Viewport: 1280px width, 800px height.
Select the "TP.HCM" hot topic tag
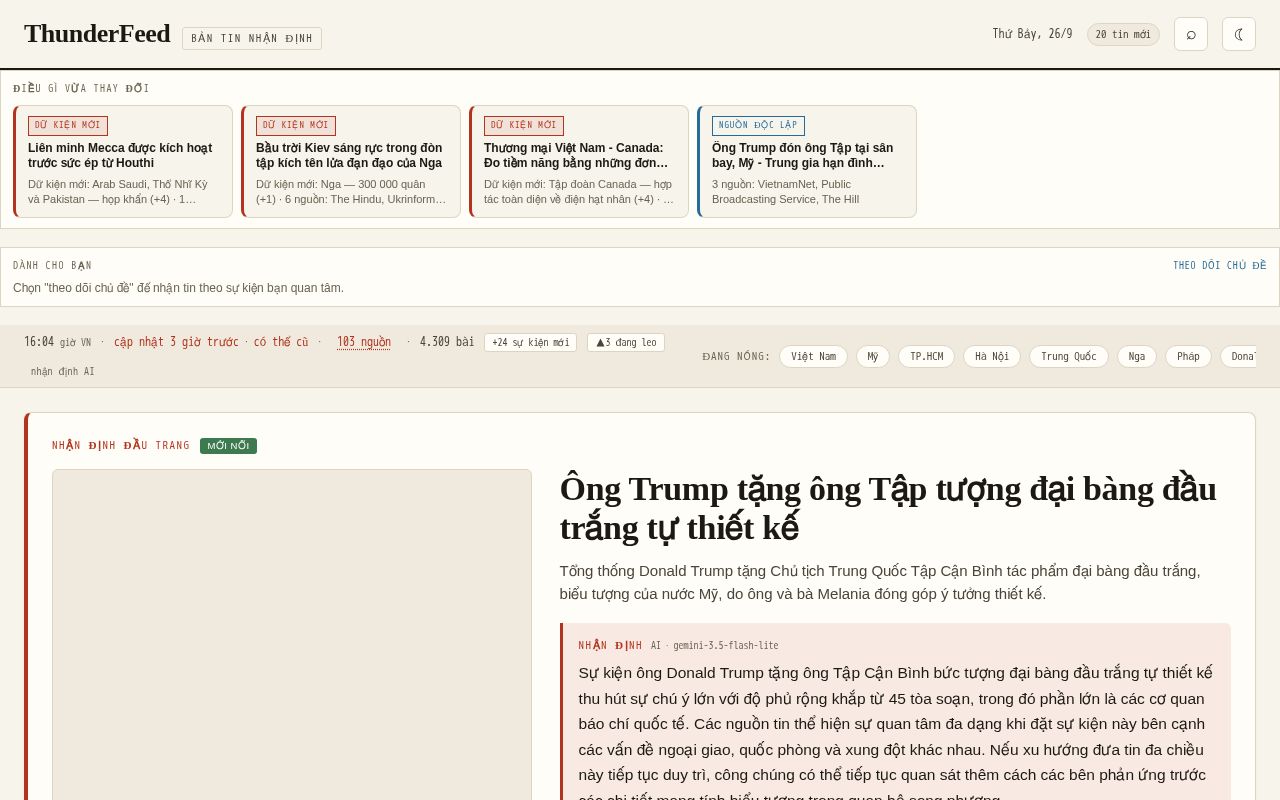(x=926, y=357)
